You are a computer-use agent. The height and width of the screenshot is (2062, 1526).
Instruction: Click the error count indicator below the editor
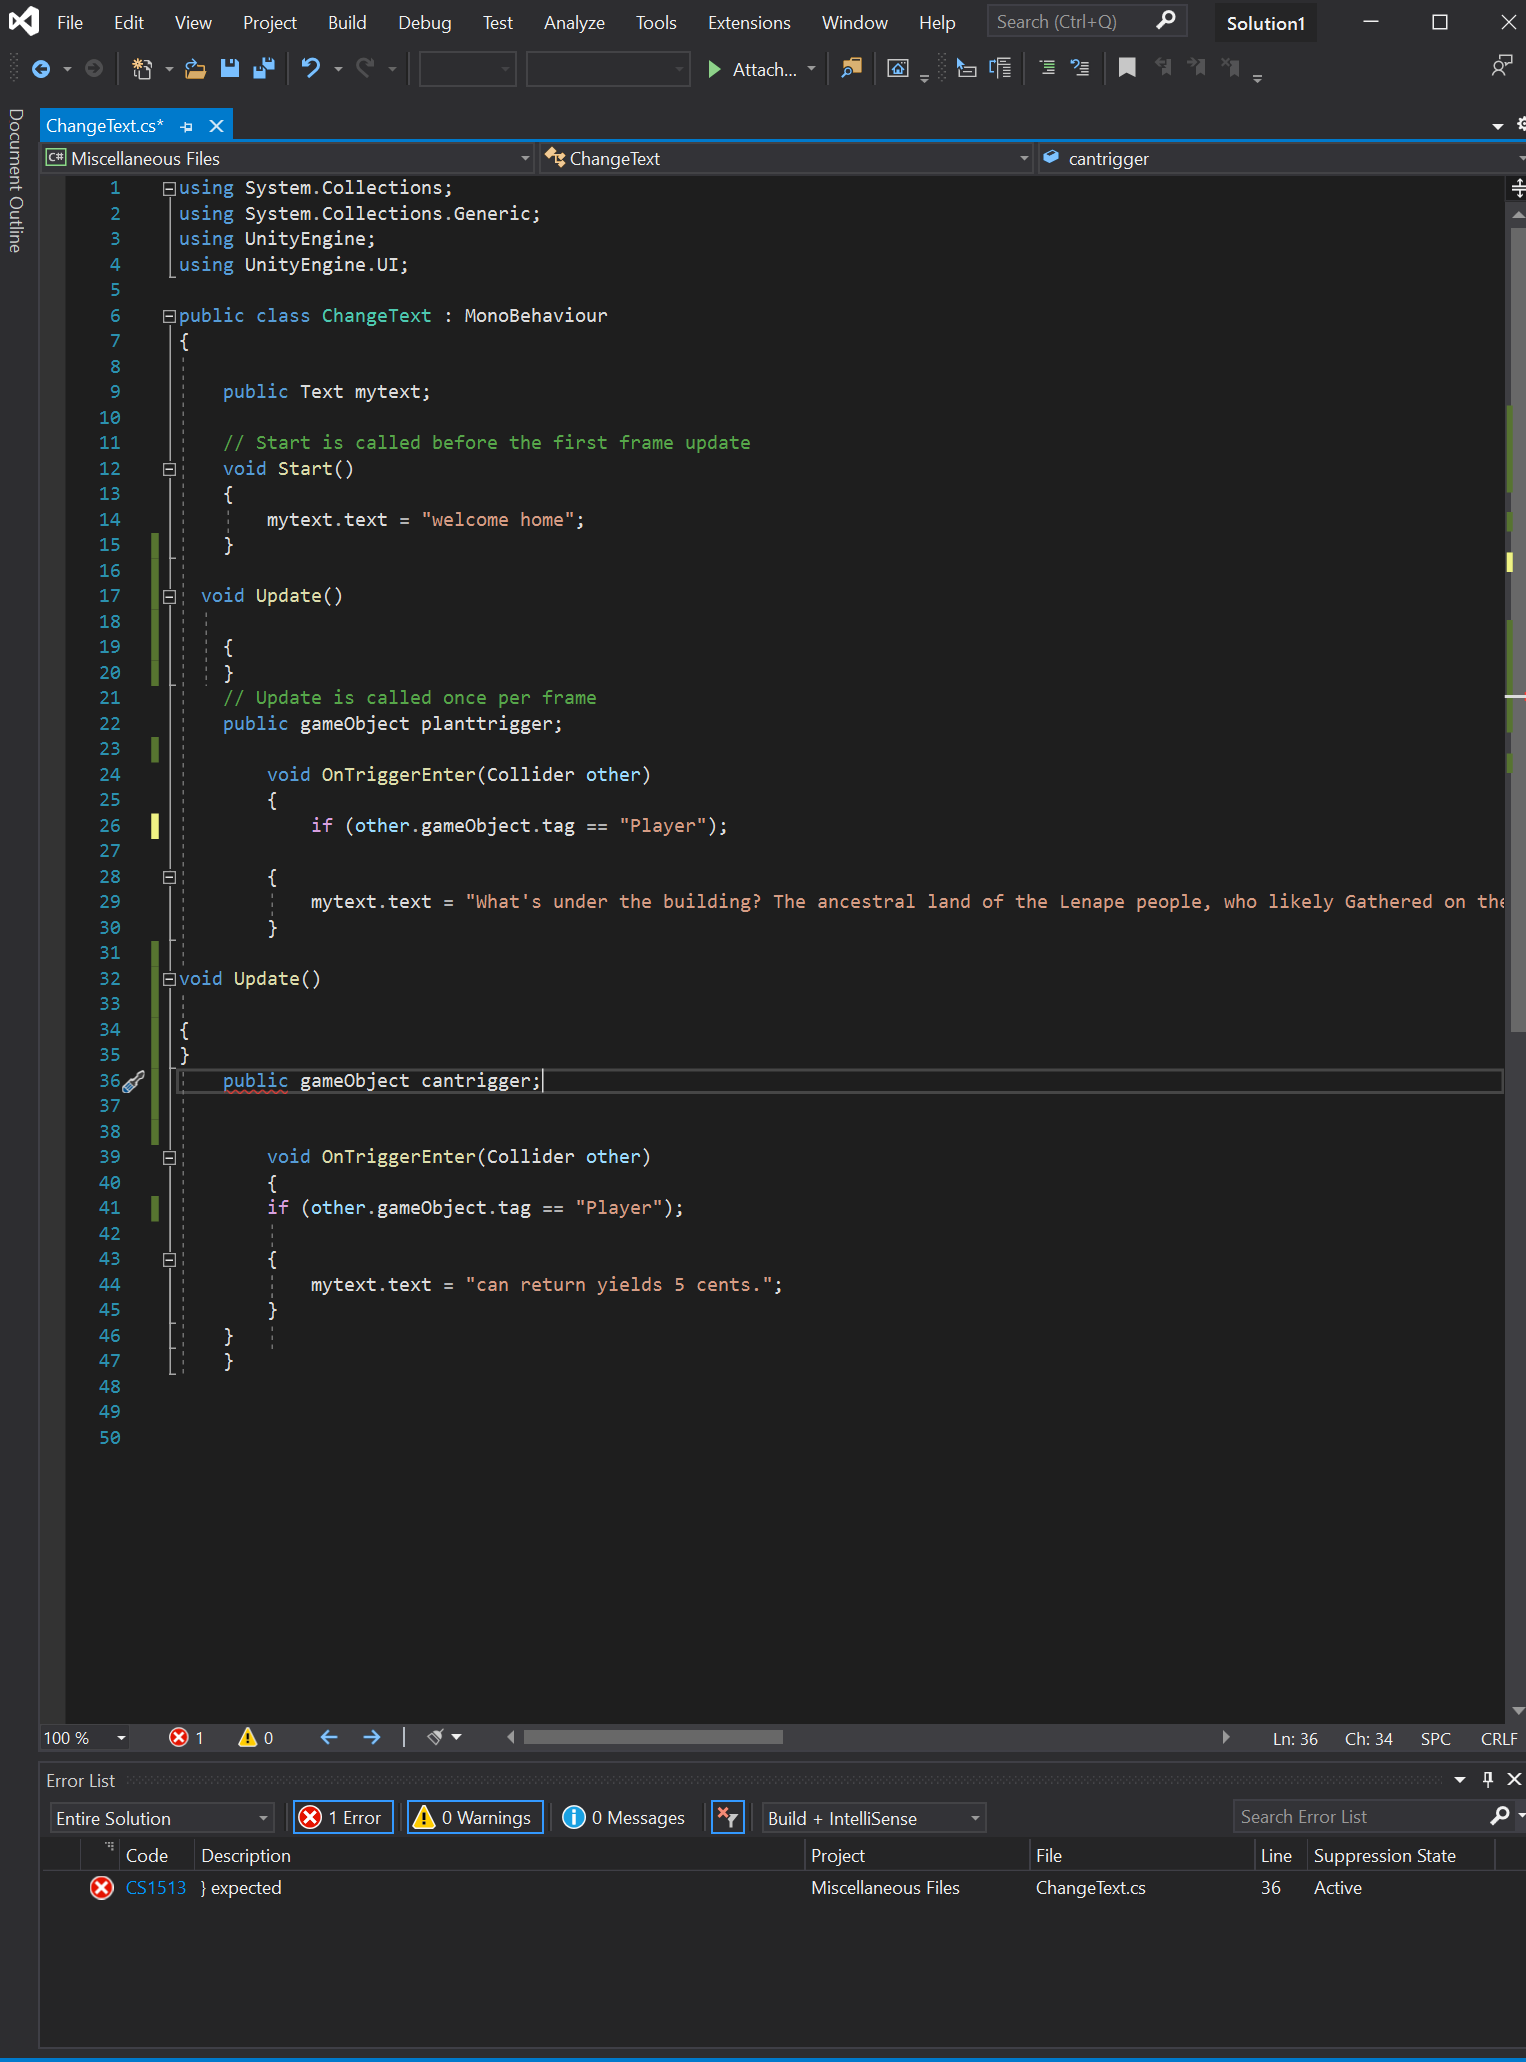(187, 1738)
